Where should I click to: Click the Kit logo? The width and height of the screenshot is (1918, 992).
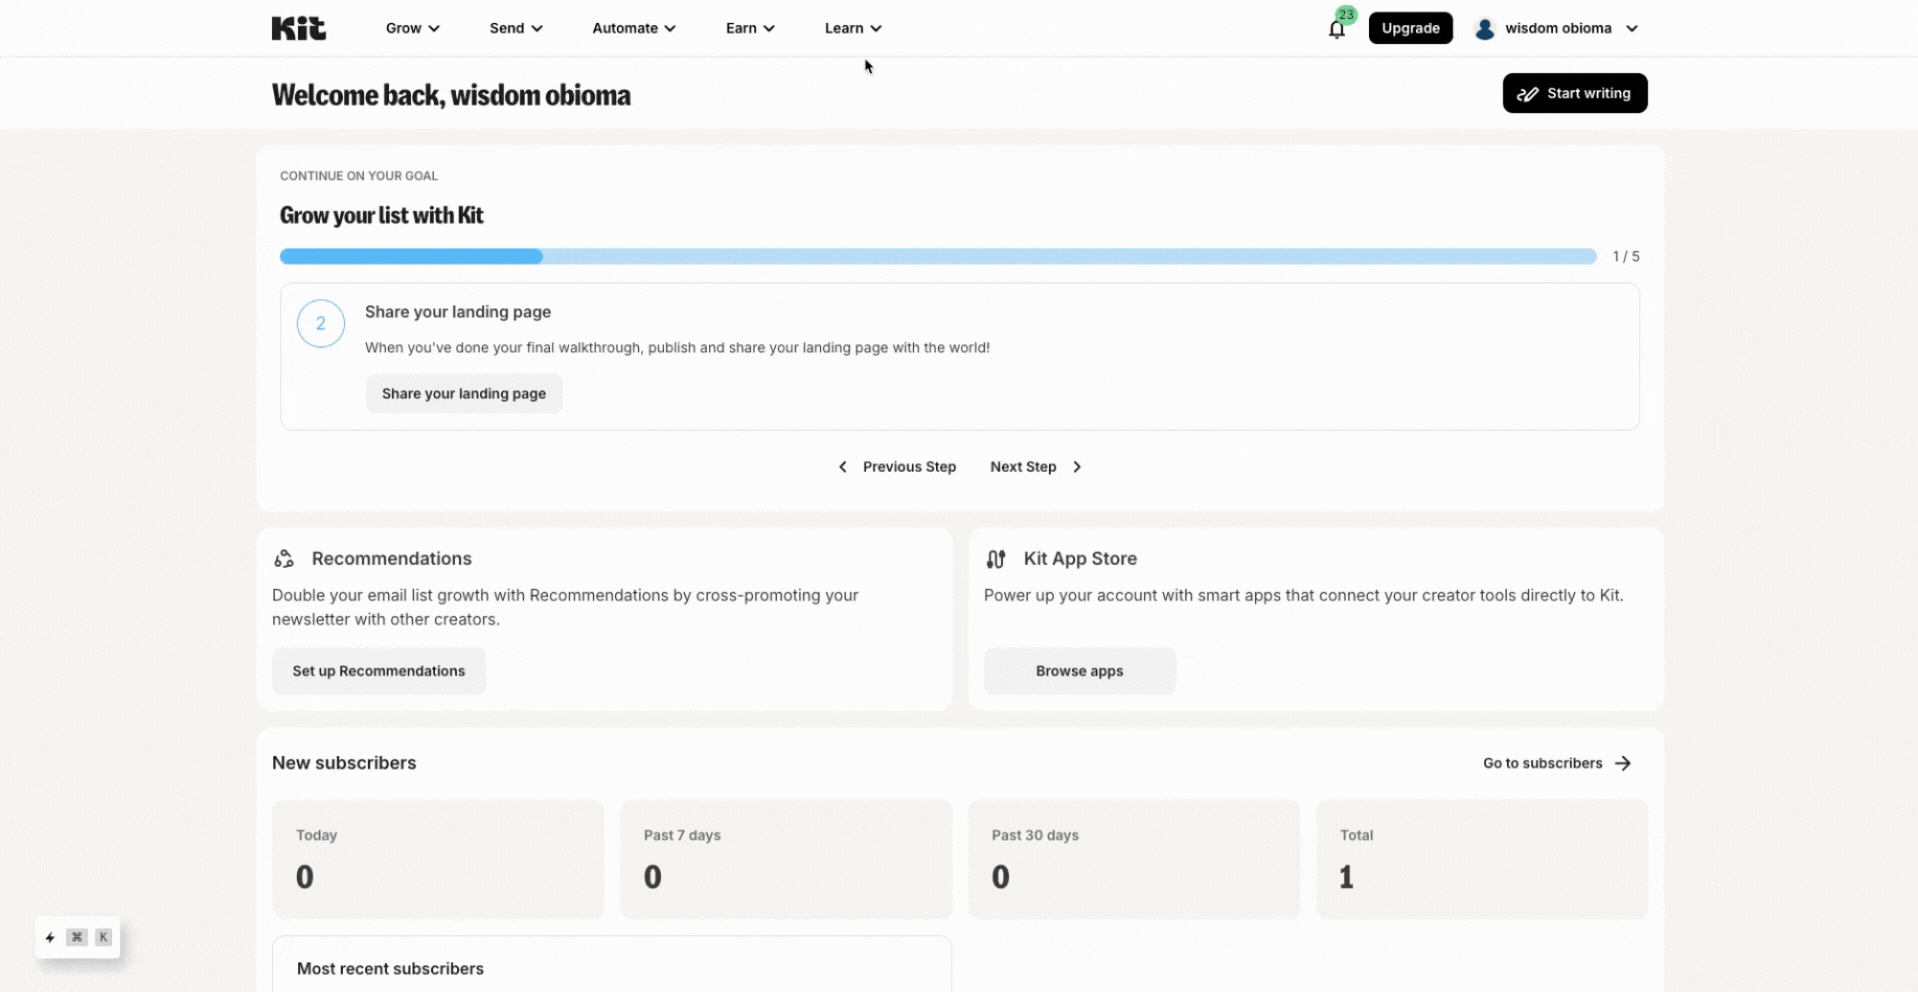298,27
